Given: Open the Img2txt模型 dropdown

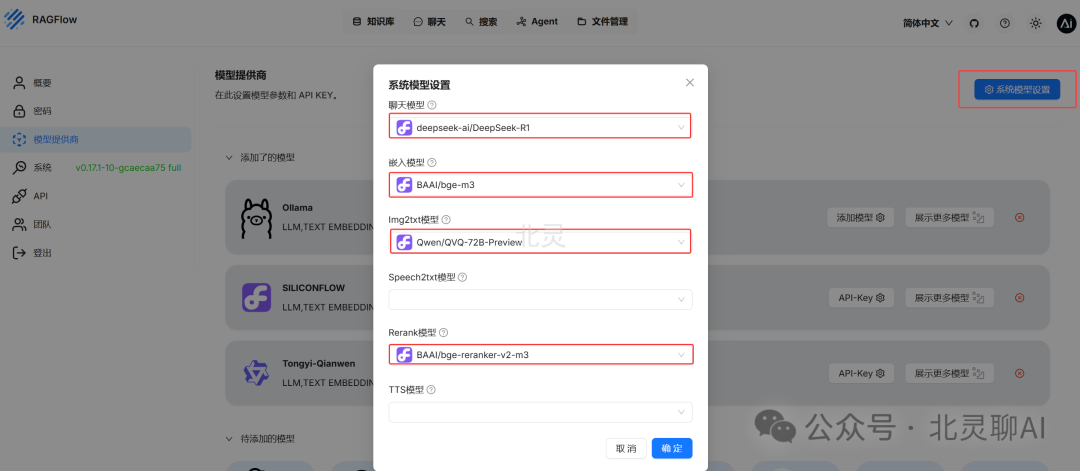Looking at the screenshot, I should click(x=541, y=242).
